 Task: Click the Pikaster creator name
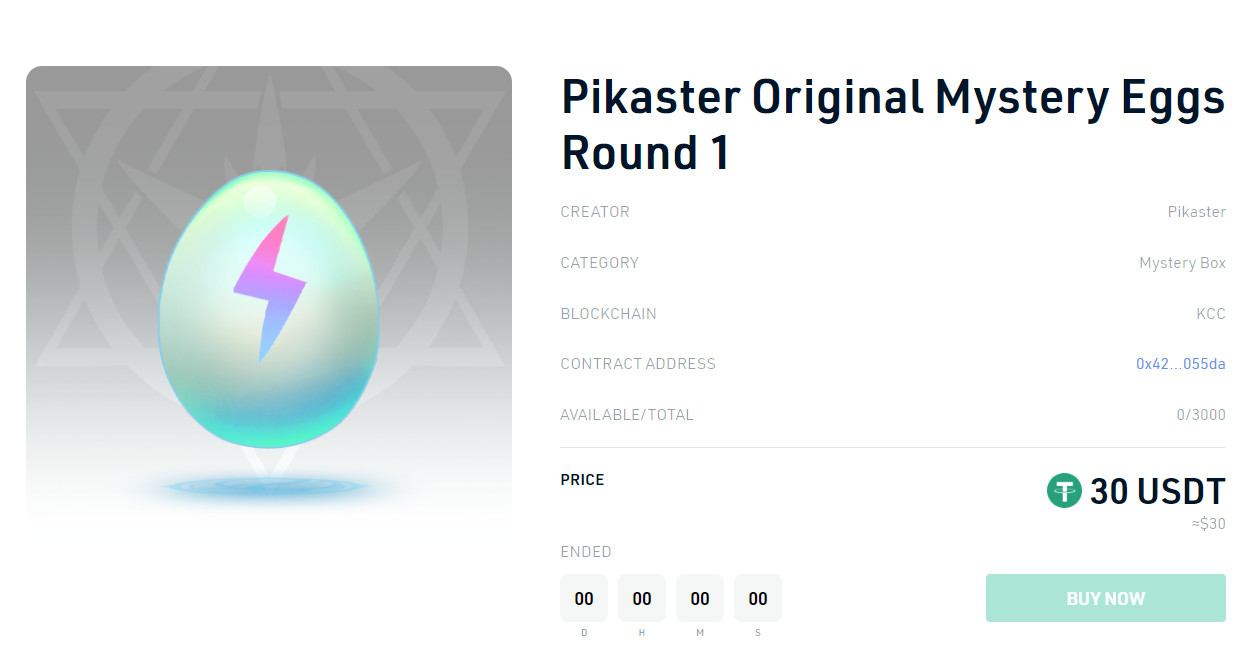pyautogui.click(x=1196, y=212)
